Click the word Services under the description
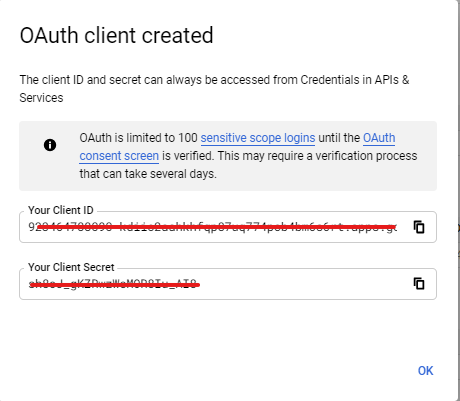Image resolution: width=460 pixels, height=401 pixels. point(41,98)
